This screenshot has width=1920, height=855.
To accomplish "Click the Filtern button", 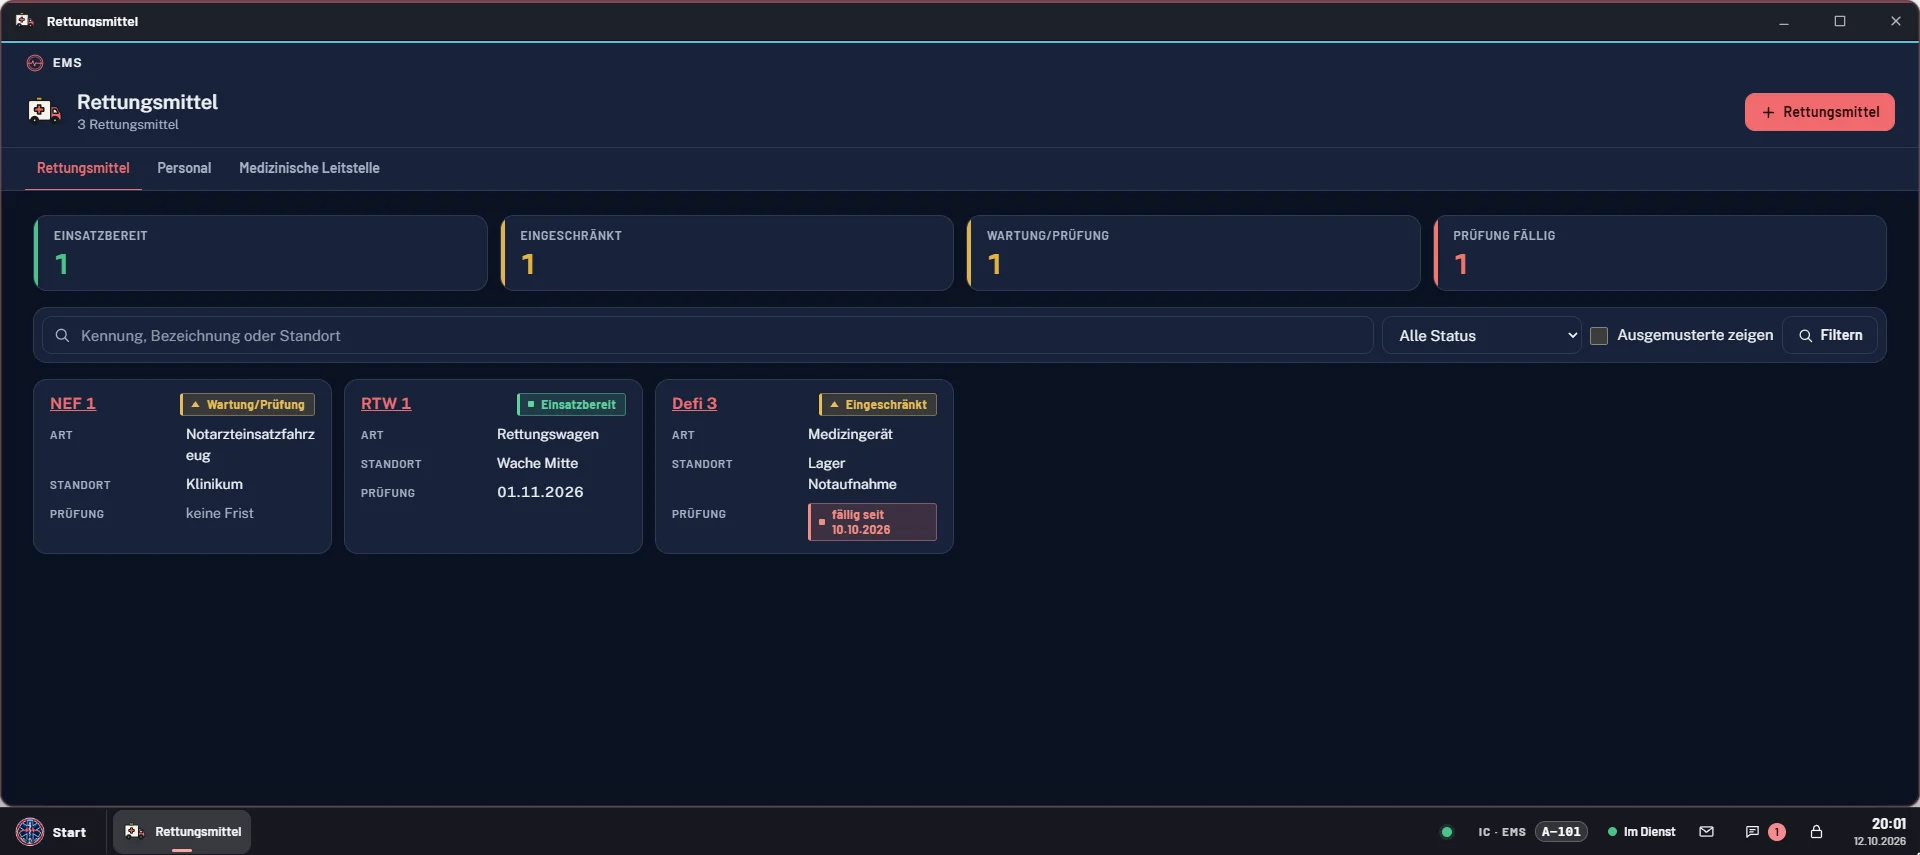I will [x=1830, y=336].
